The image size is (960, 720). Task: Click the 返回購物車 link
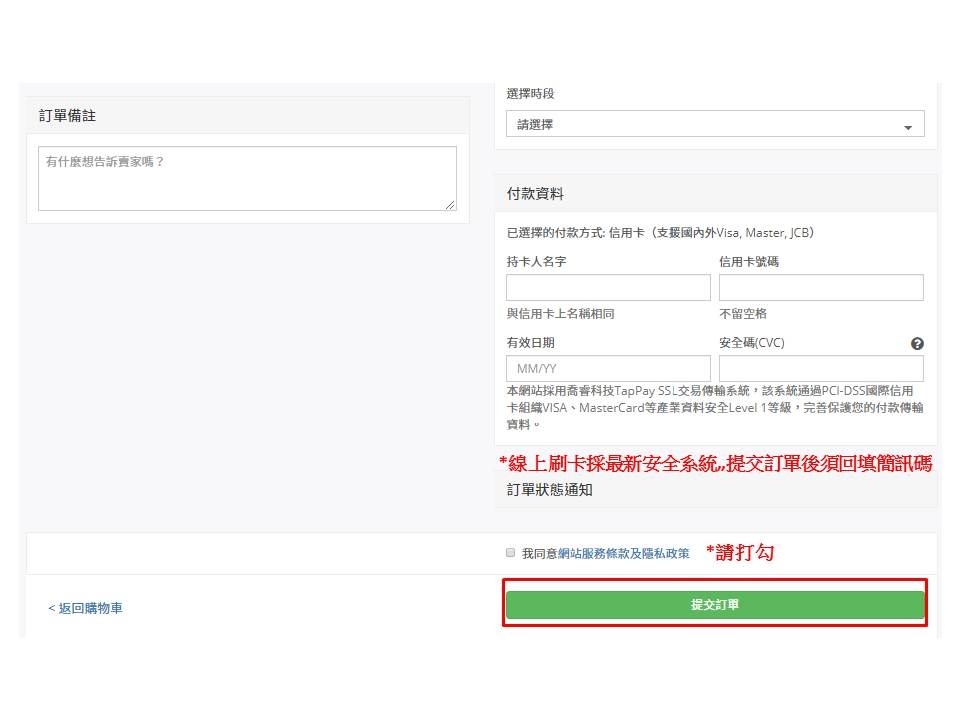[86, 608]
